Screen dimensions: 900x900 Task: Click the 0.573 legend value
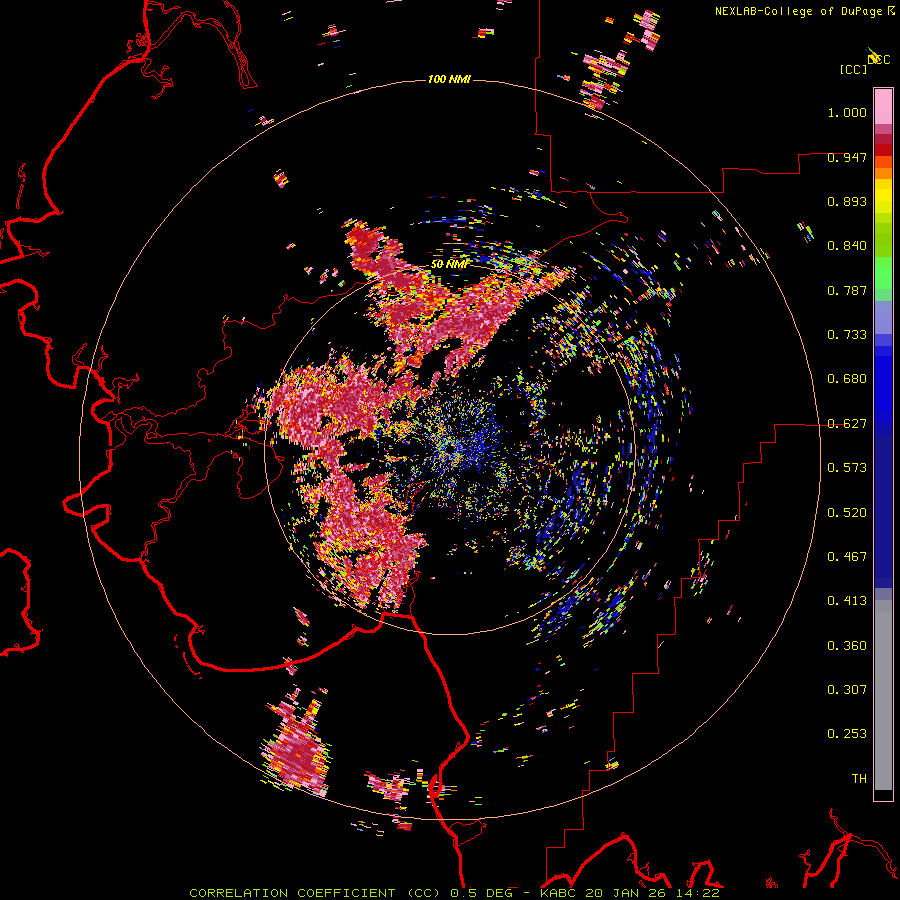click(x=847, y=468)
